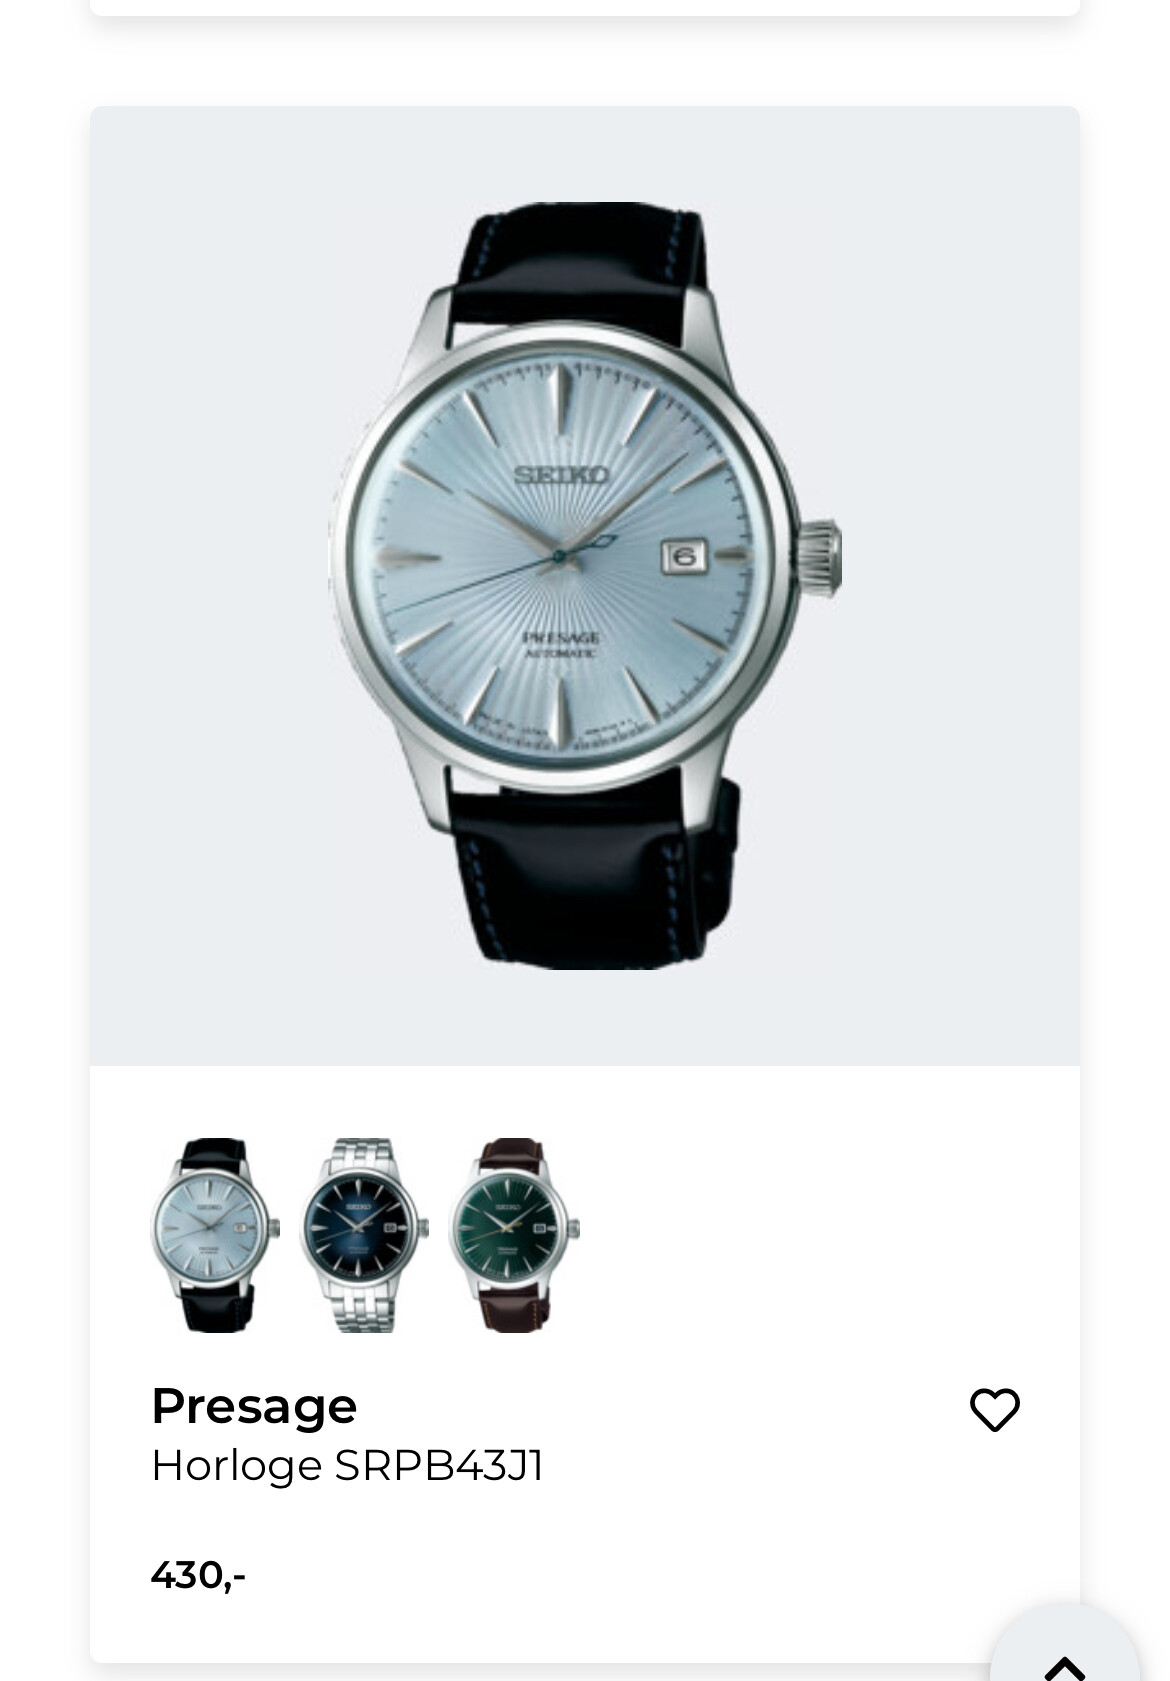Screen dimensions: 1170x1681
Task: Click the 430,- price label
Action: pos(198,1575)
